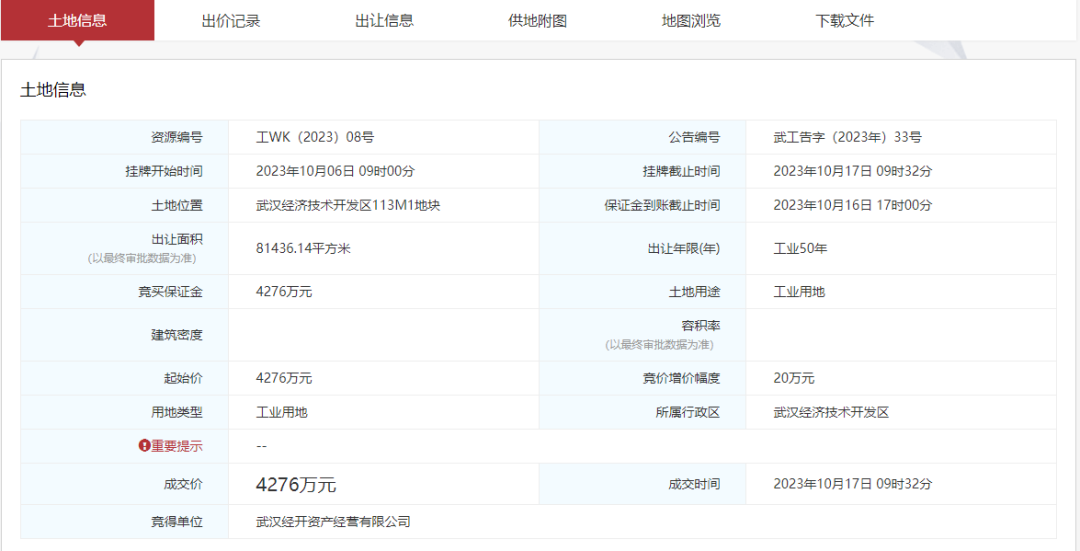
Task: Click the 所属行政区 label
Action: click(x=687, y=413)
